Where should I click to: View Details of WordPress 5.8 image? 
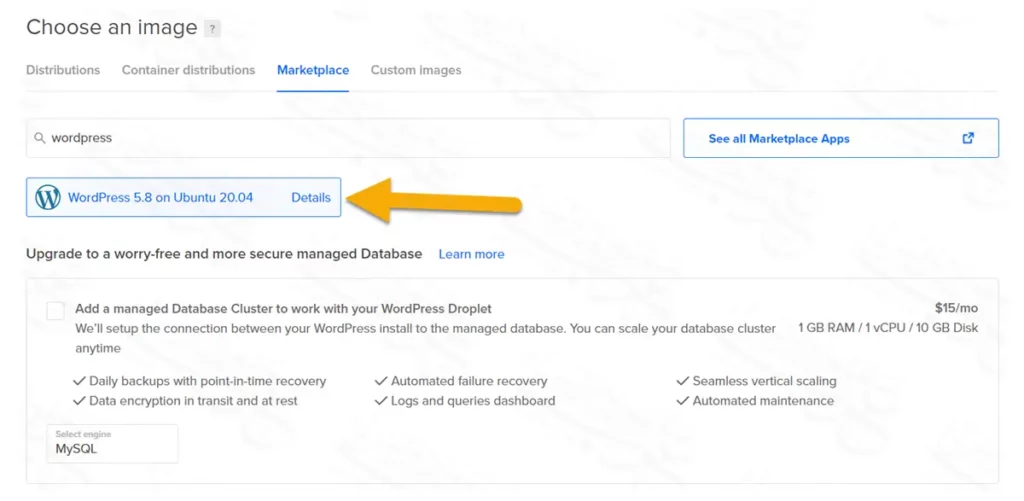click(x=311, y=198)
